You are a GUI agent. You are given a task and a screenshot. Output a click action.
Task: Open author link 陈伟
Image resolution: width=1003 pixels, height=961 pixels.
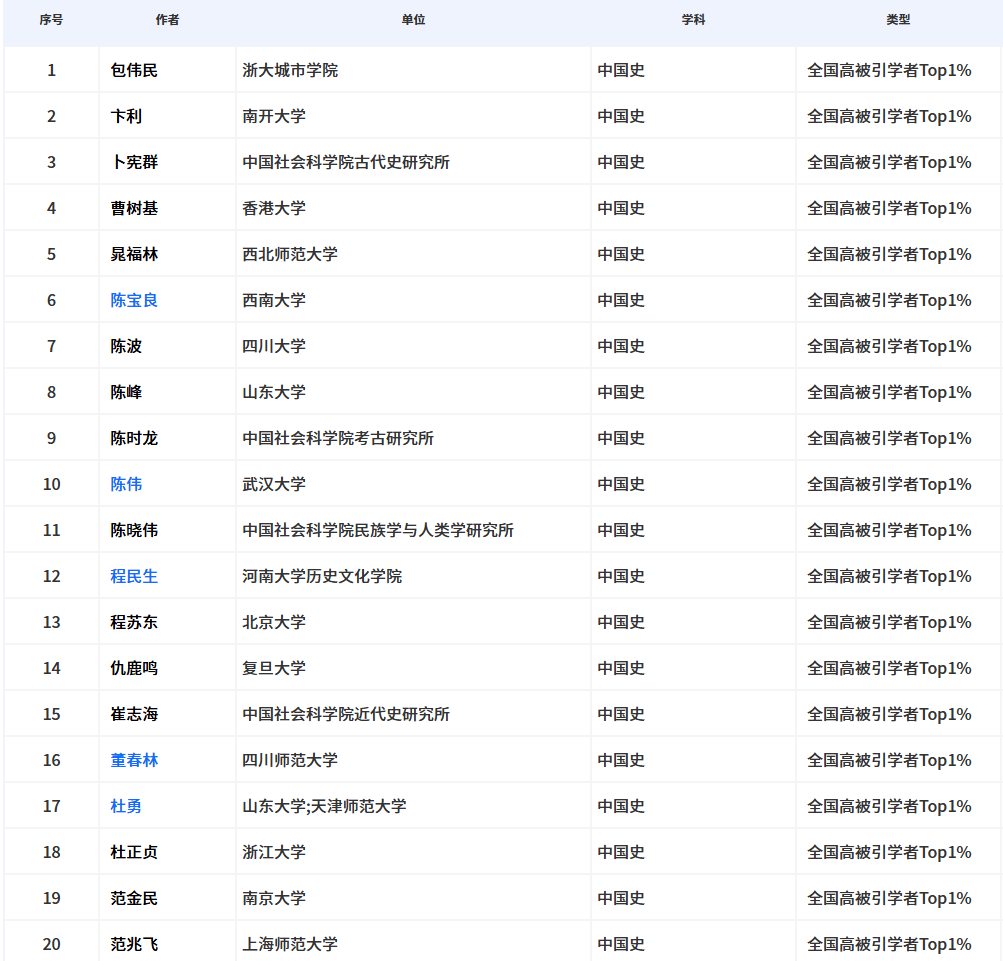(126, 484)
